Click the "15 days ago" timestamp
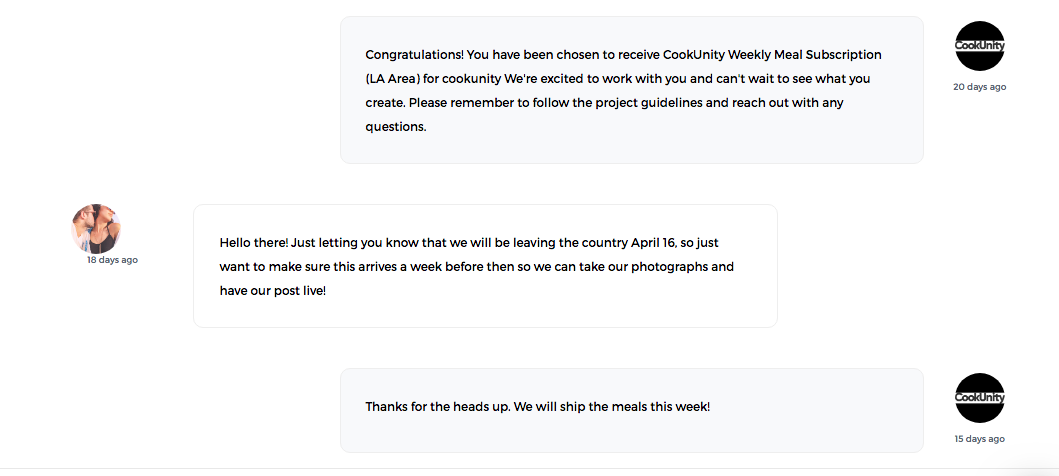 (979, 439)
